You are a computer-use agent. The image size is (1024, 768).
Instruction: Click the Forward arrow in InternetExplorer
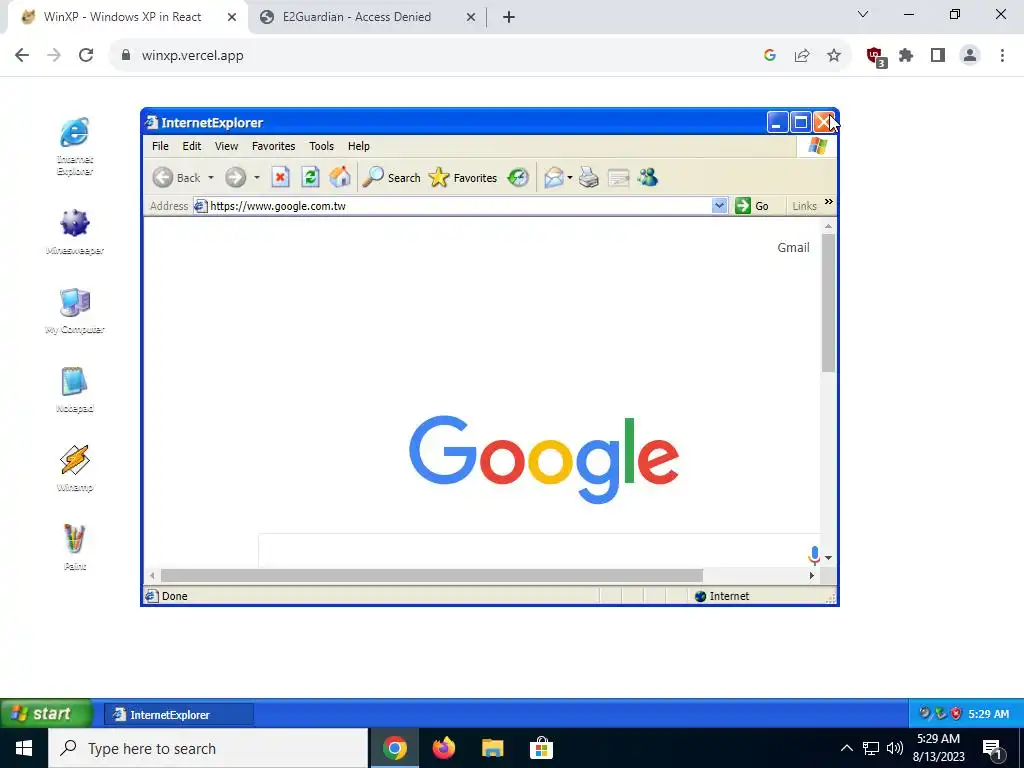pyautogui.click(x=236, y=178)
